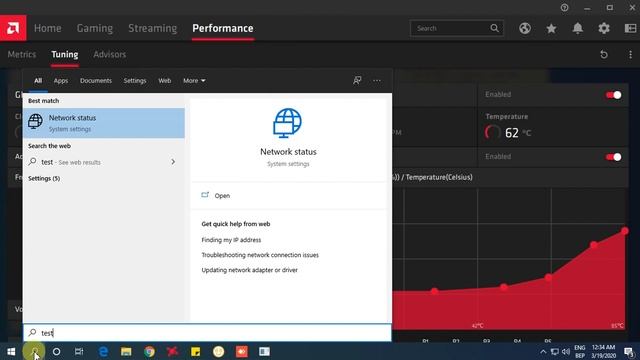640x360 pixels.
Task: Click the search feedback icon in search panel
Action: [x=357, y=80]
